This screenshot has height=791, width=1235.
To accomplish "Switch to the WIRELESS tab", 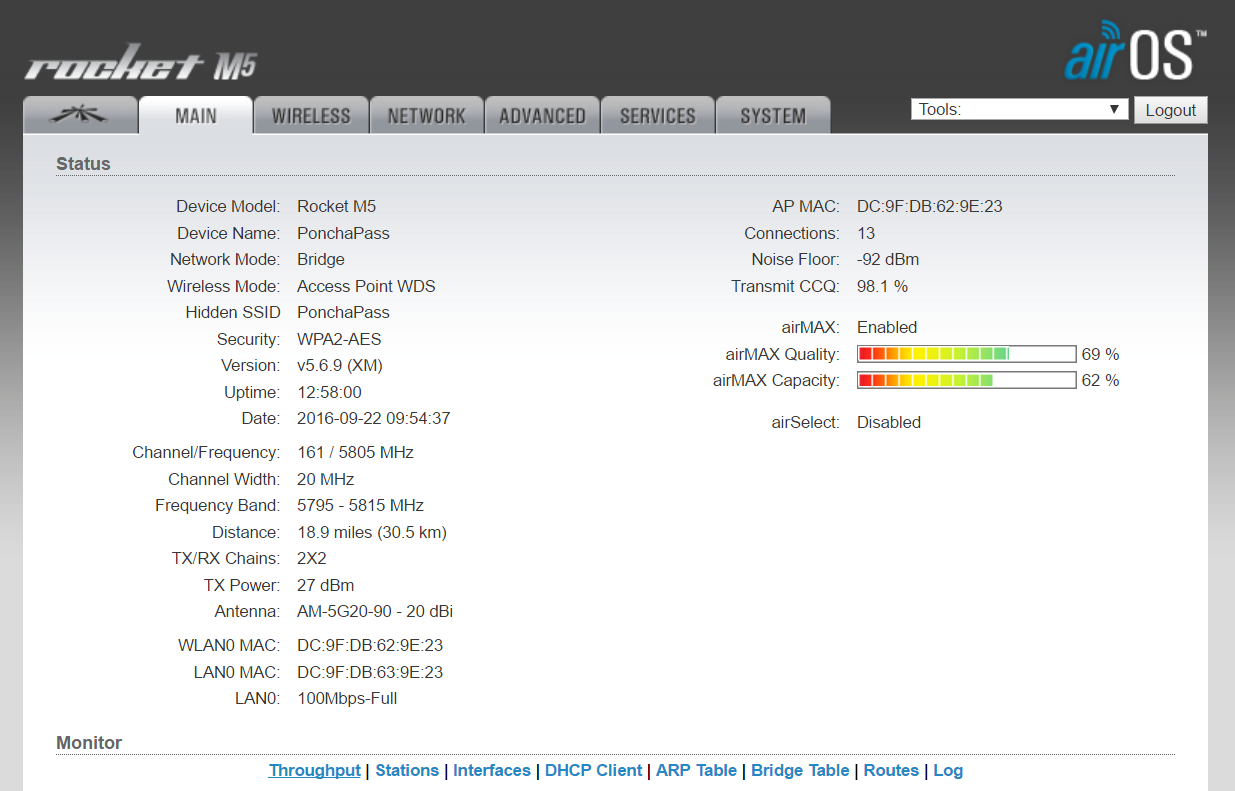I will [311, 116].
